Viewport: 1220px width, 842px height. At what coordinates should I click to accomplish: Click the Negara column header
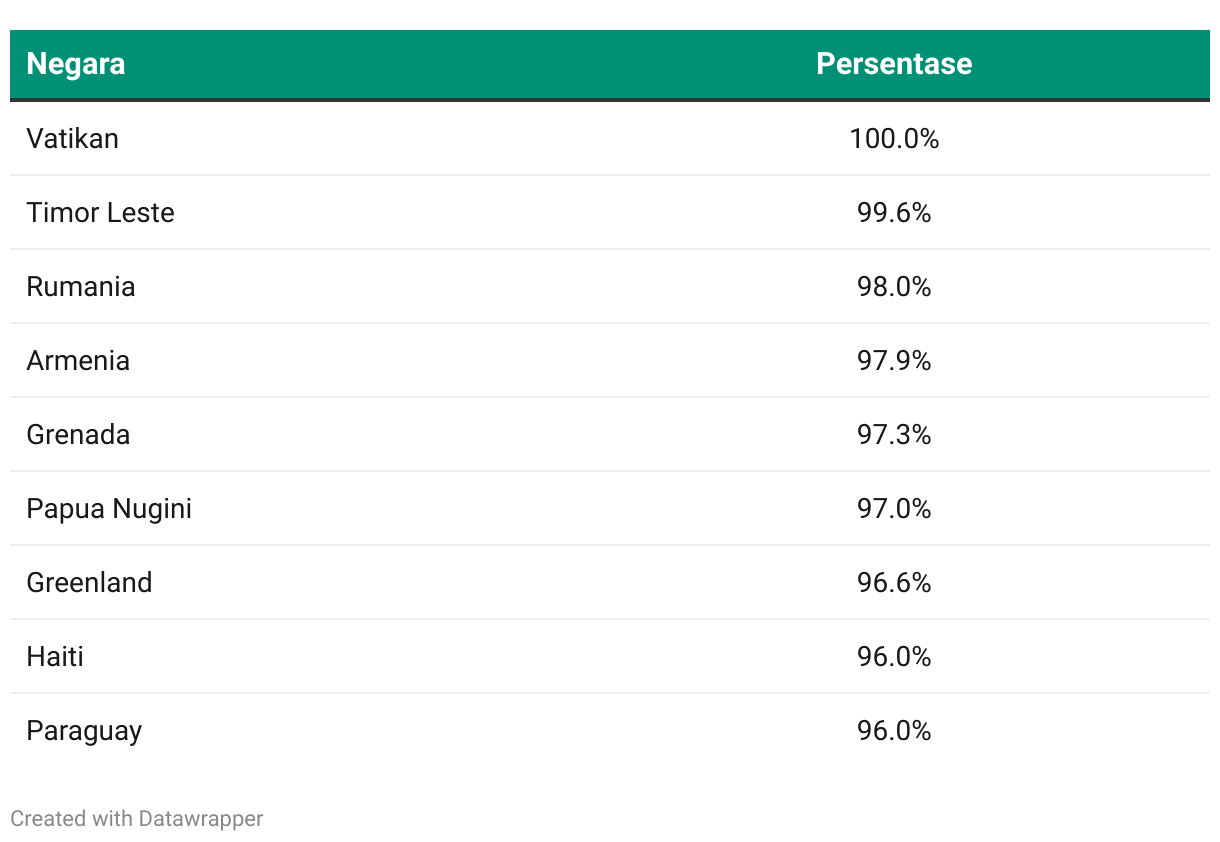[76, 64]
